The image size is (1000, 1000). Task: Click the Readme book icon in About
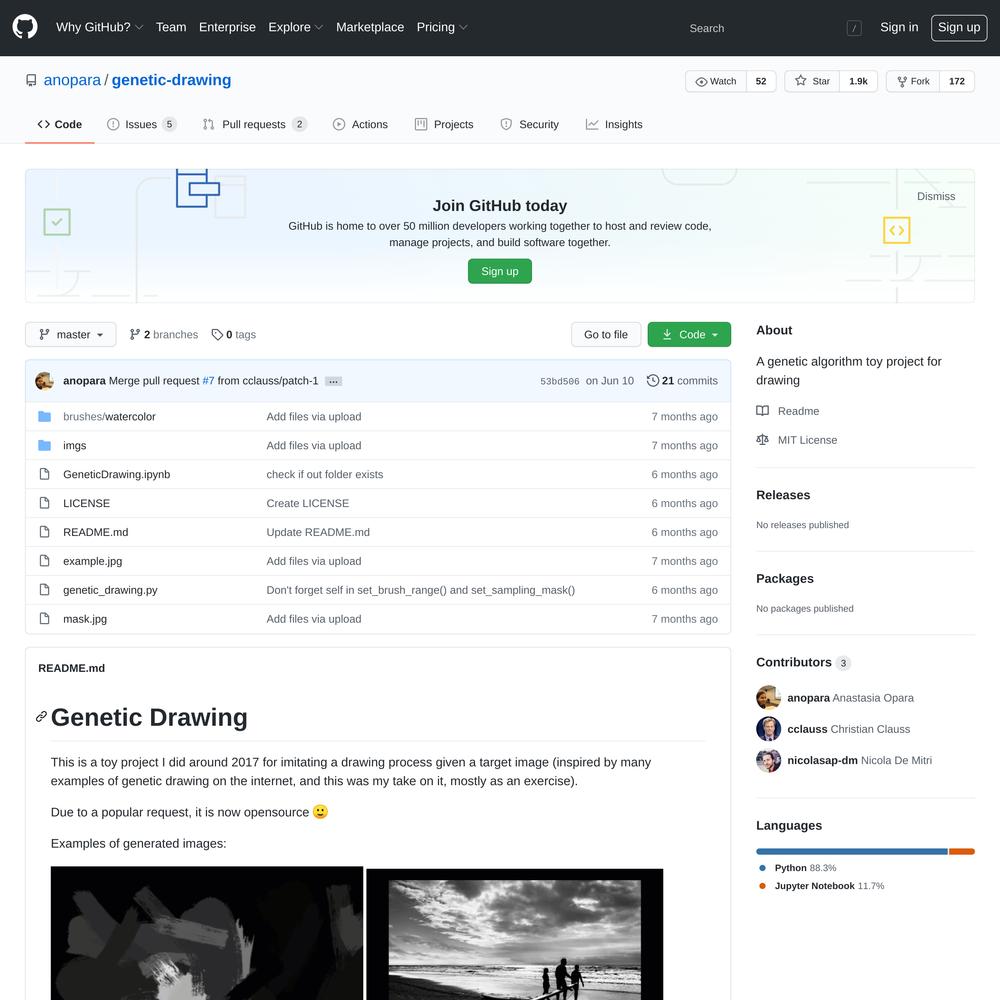pyautogui.click(x=762, y=411)
